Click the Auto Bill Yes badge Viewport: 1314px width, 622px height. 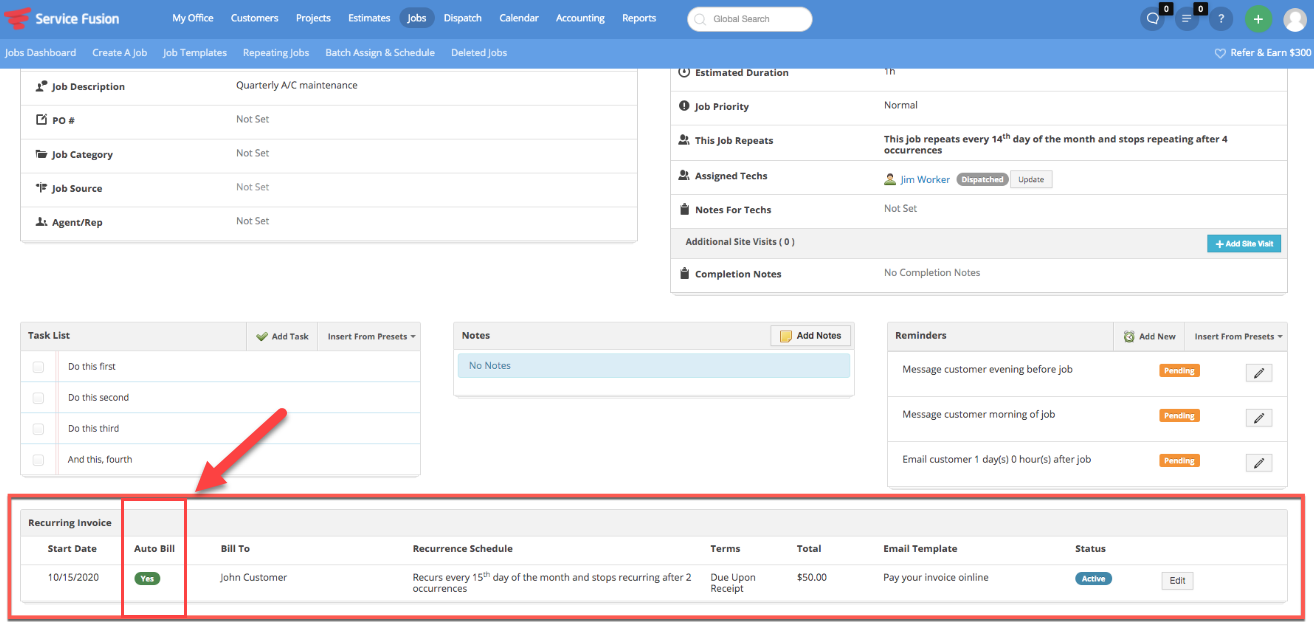(x=147, y=578)
